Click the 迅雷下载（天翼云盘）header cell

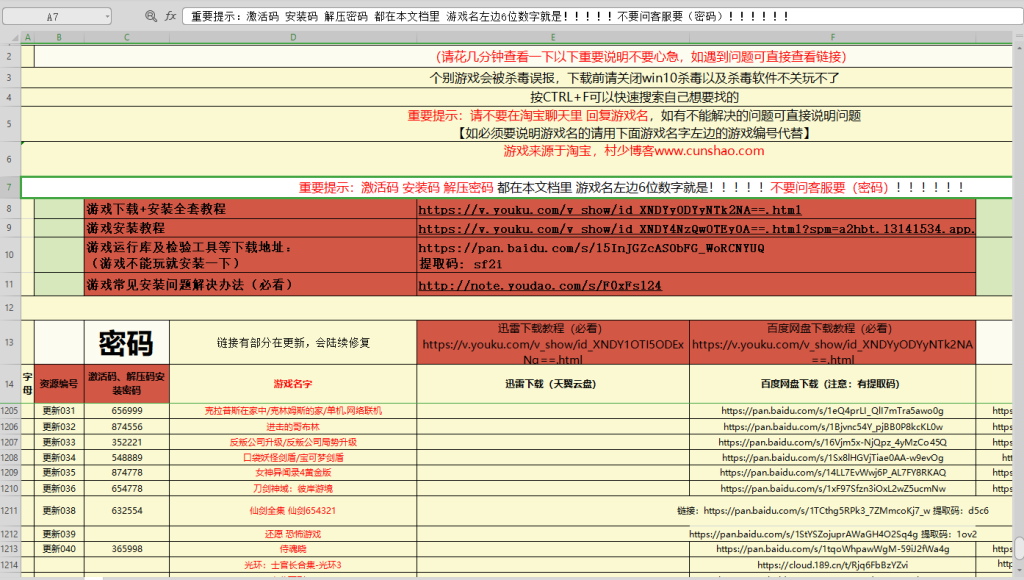click(x=553, y=384)
